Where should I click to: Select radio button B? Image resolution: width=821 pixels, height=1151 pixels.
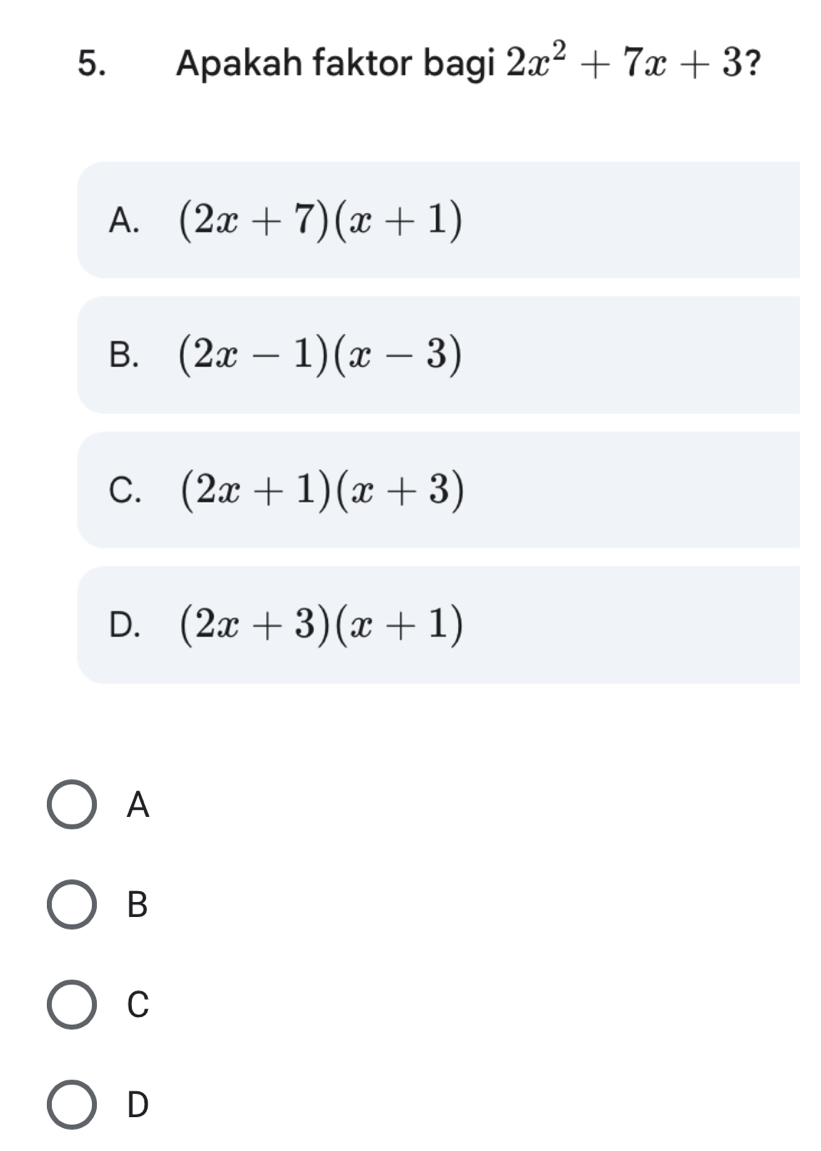point(71,905)
